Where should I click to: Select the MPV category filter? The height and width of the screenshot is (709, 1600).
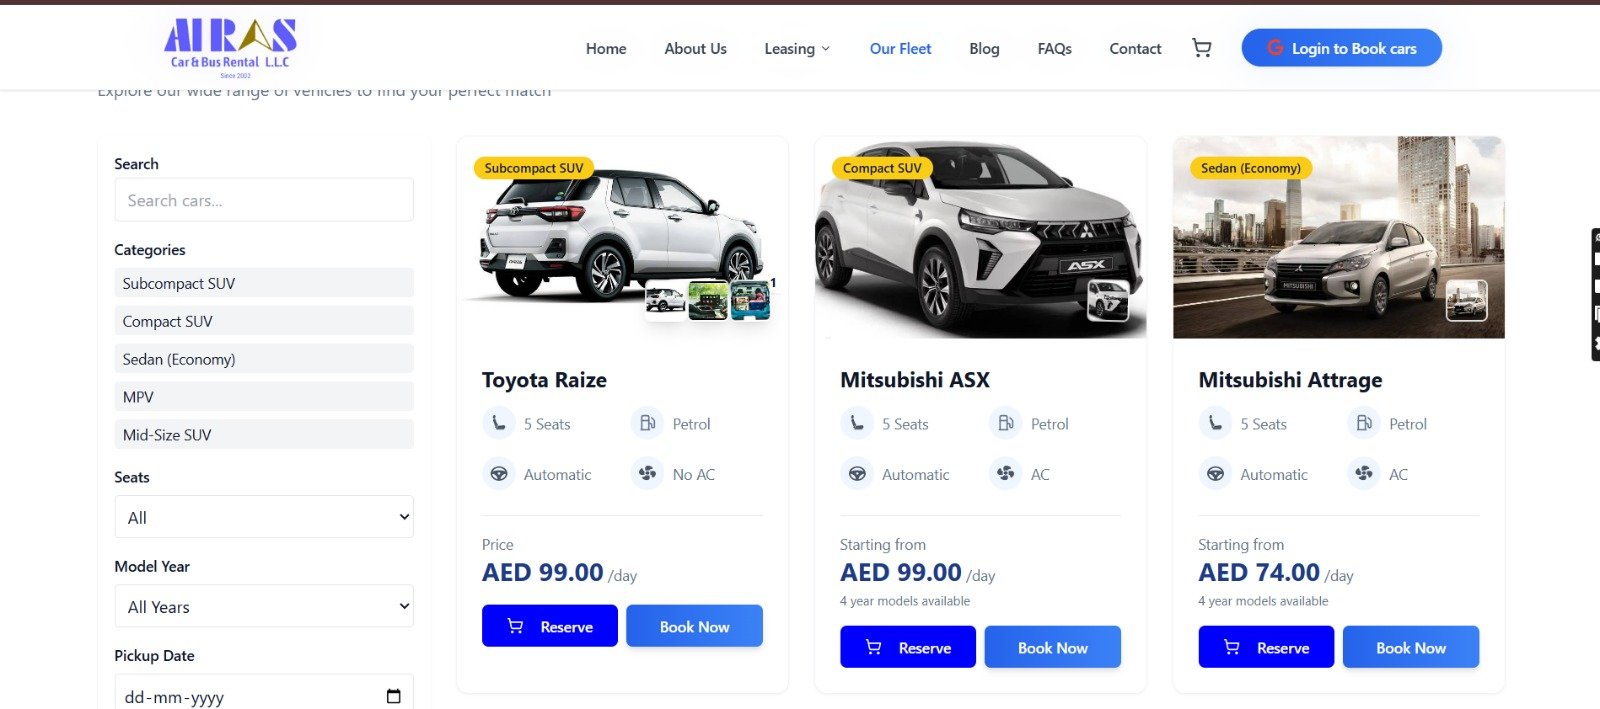pos(264,397)
